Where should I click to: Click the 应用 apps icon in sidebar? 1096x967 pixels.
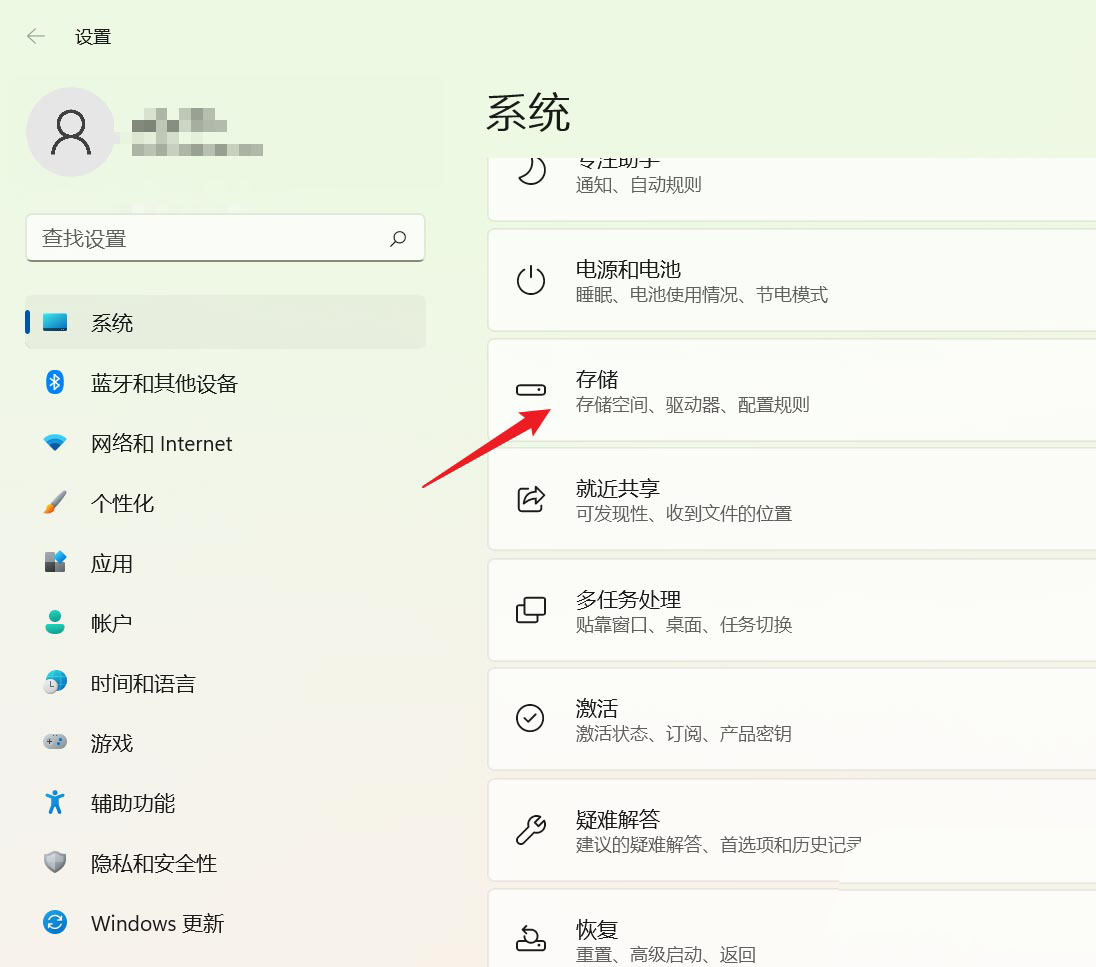coord(53,563)
